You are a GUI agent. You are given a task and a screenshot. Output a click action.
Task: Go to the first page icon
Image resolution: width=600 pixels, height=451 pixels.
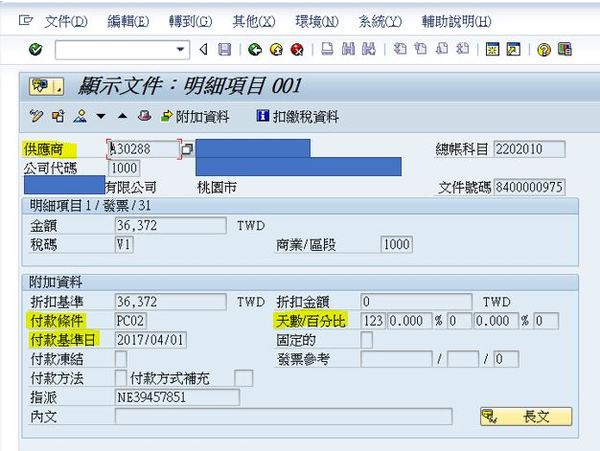tap(400, 49)
